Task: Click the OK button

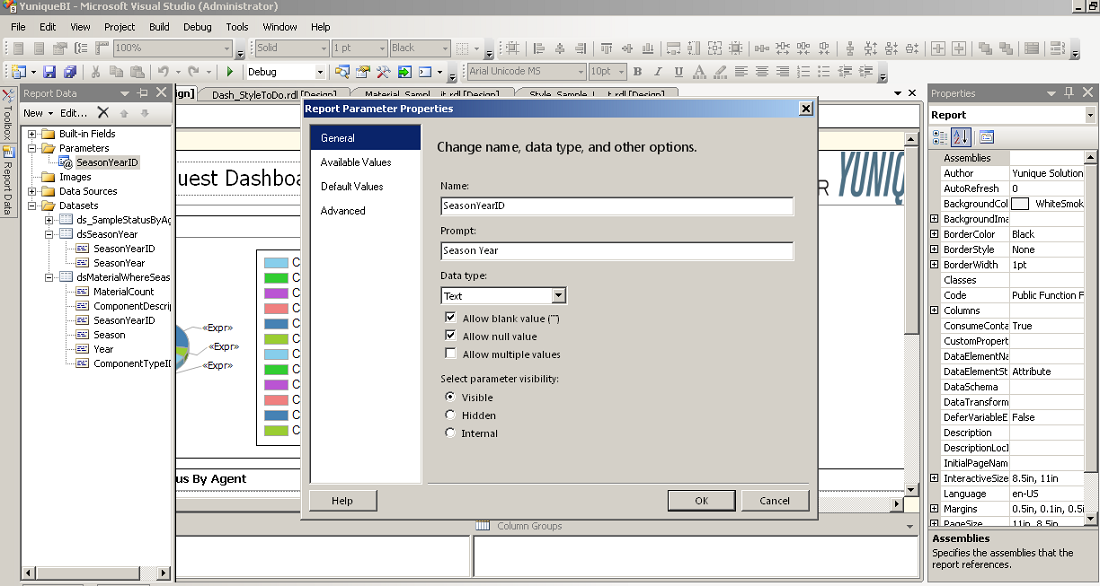Action: [702, 500]
